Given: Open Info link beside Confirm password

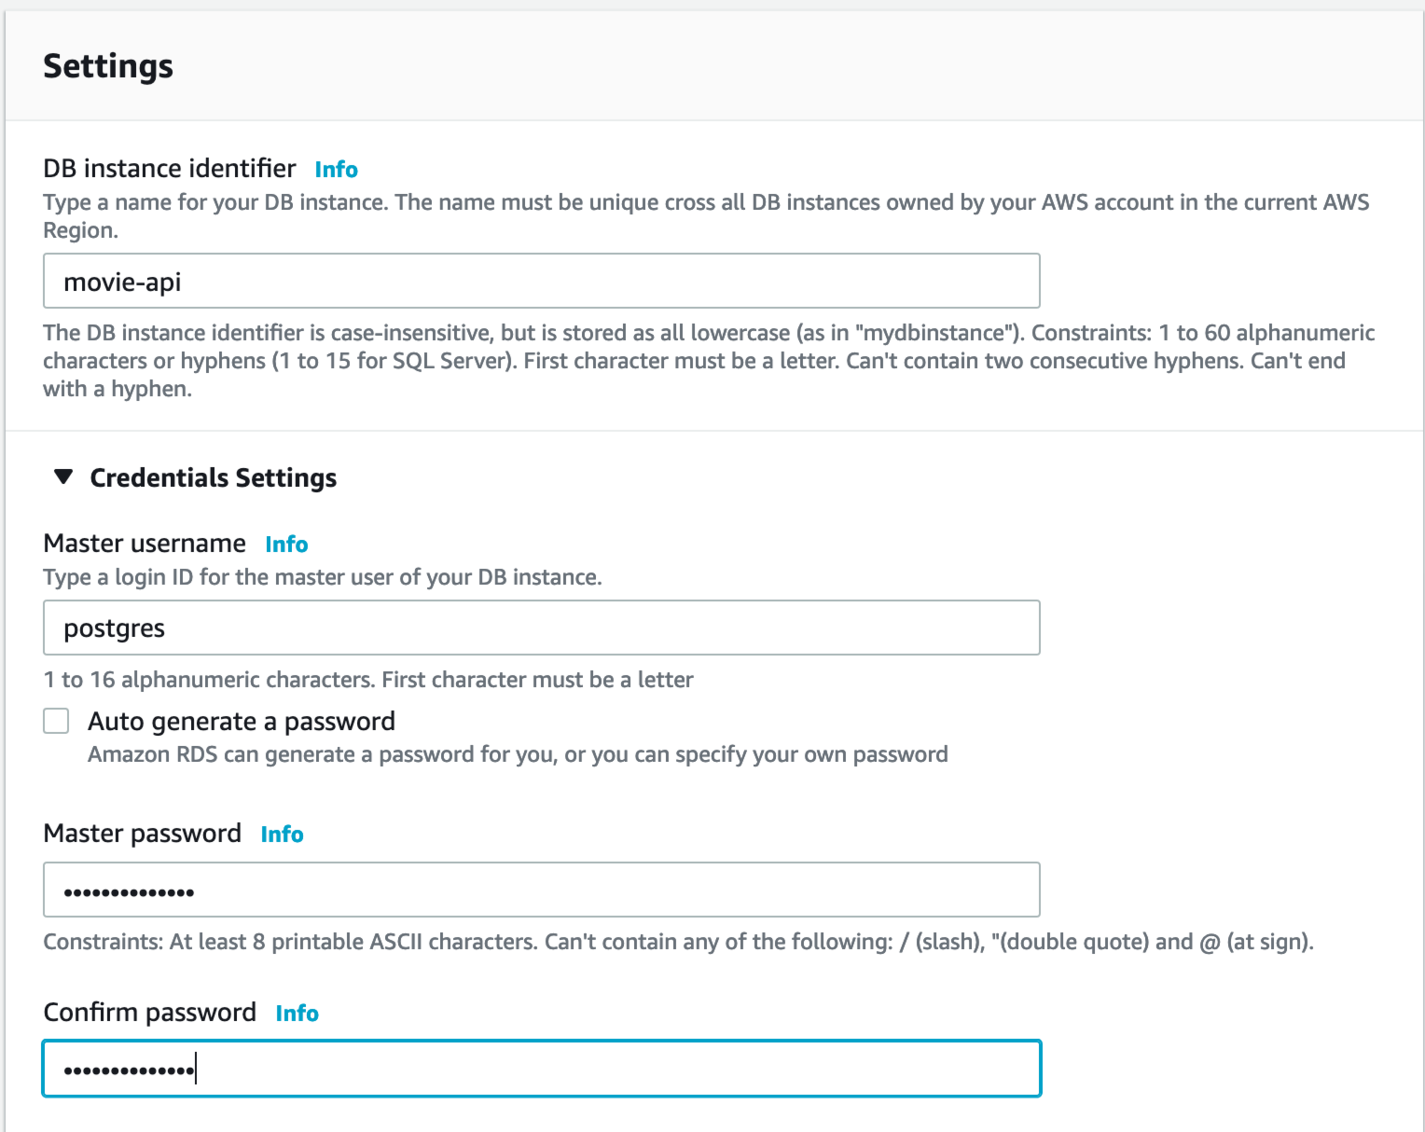Looking at the screenshot, I should 297,1013.
